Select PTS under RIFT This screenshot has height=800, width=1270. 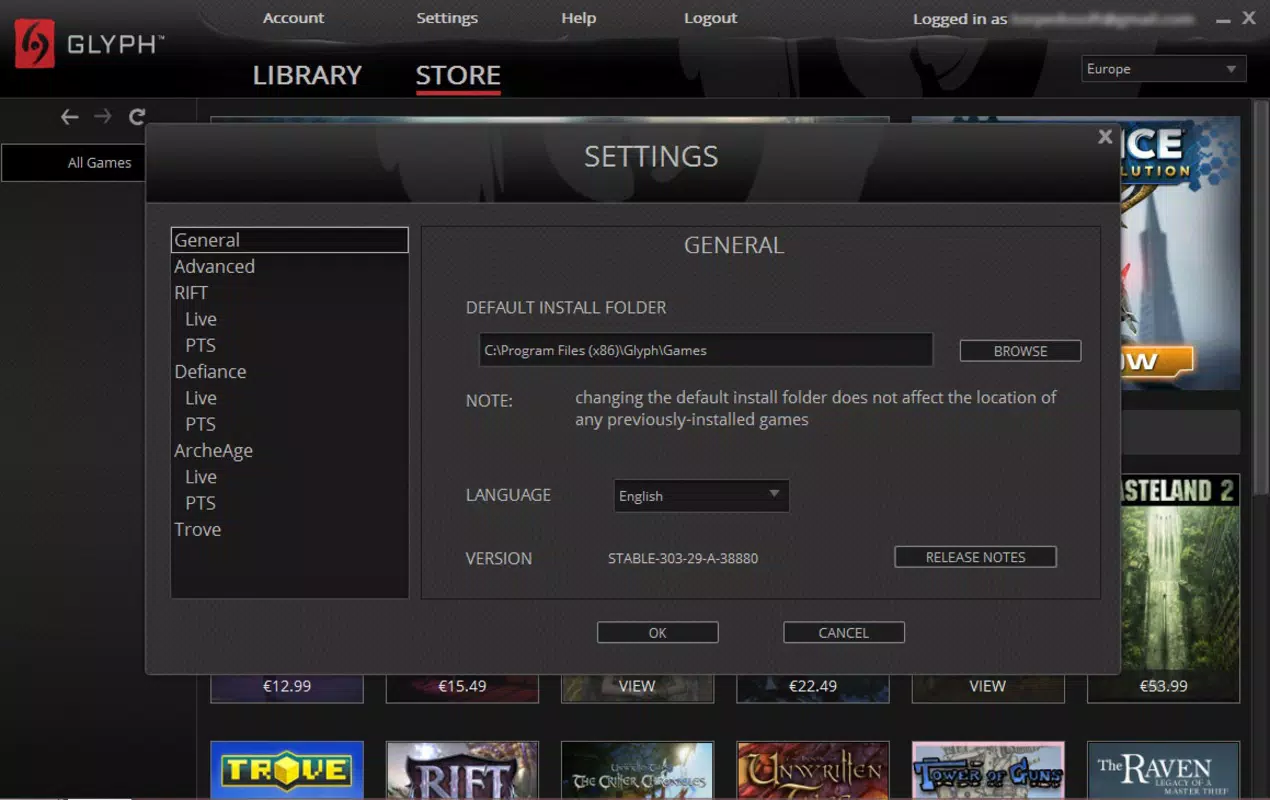(x=290, y=345)
